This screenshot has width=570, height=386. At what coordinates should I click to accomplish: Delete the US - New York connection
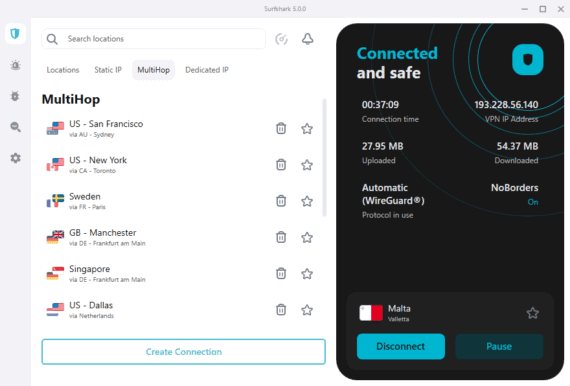point(281,165)
